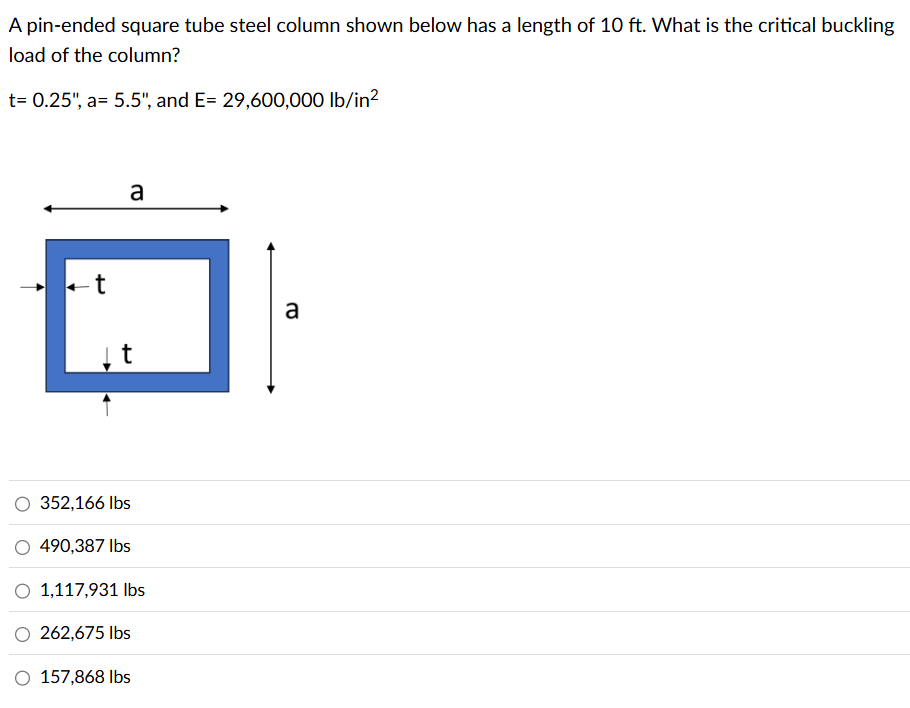The image size is (910, 708).
Task: Click the question title text about buckling load
Action: [x=450, y=26]
